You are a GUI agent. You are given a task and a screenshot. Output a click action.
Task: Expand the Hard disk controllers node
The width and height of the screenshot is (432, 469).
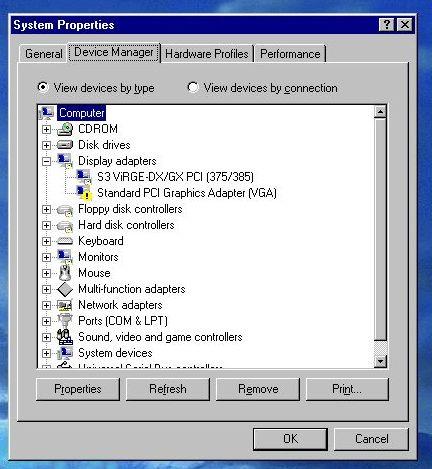coord(46,225)
